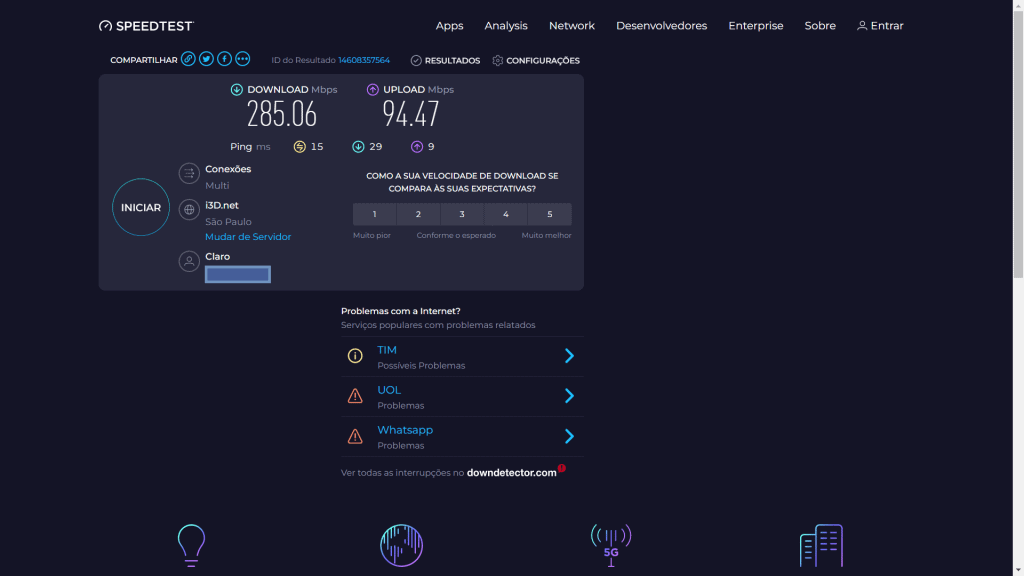The height and width of the screenshot is (576, 1024).
Task: Open the Desenvolvedores menu
Action: pos(661,26)
